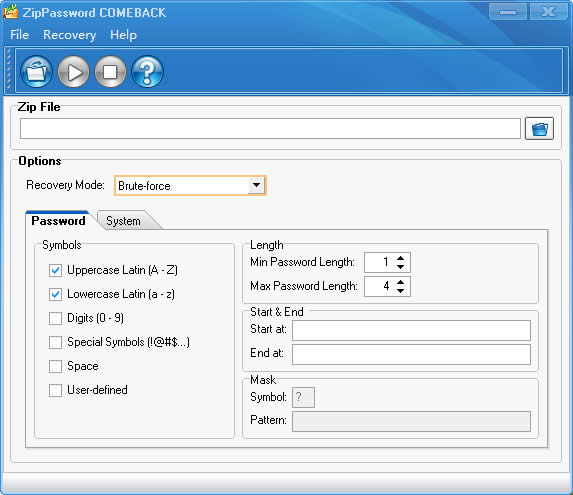Increase Max Password Length with up arrow
Image resolution: width=573 pixels, height=495 pixels.
tap(401, 282)
